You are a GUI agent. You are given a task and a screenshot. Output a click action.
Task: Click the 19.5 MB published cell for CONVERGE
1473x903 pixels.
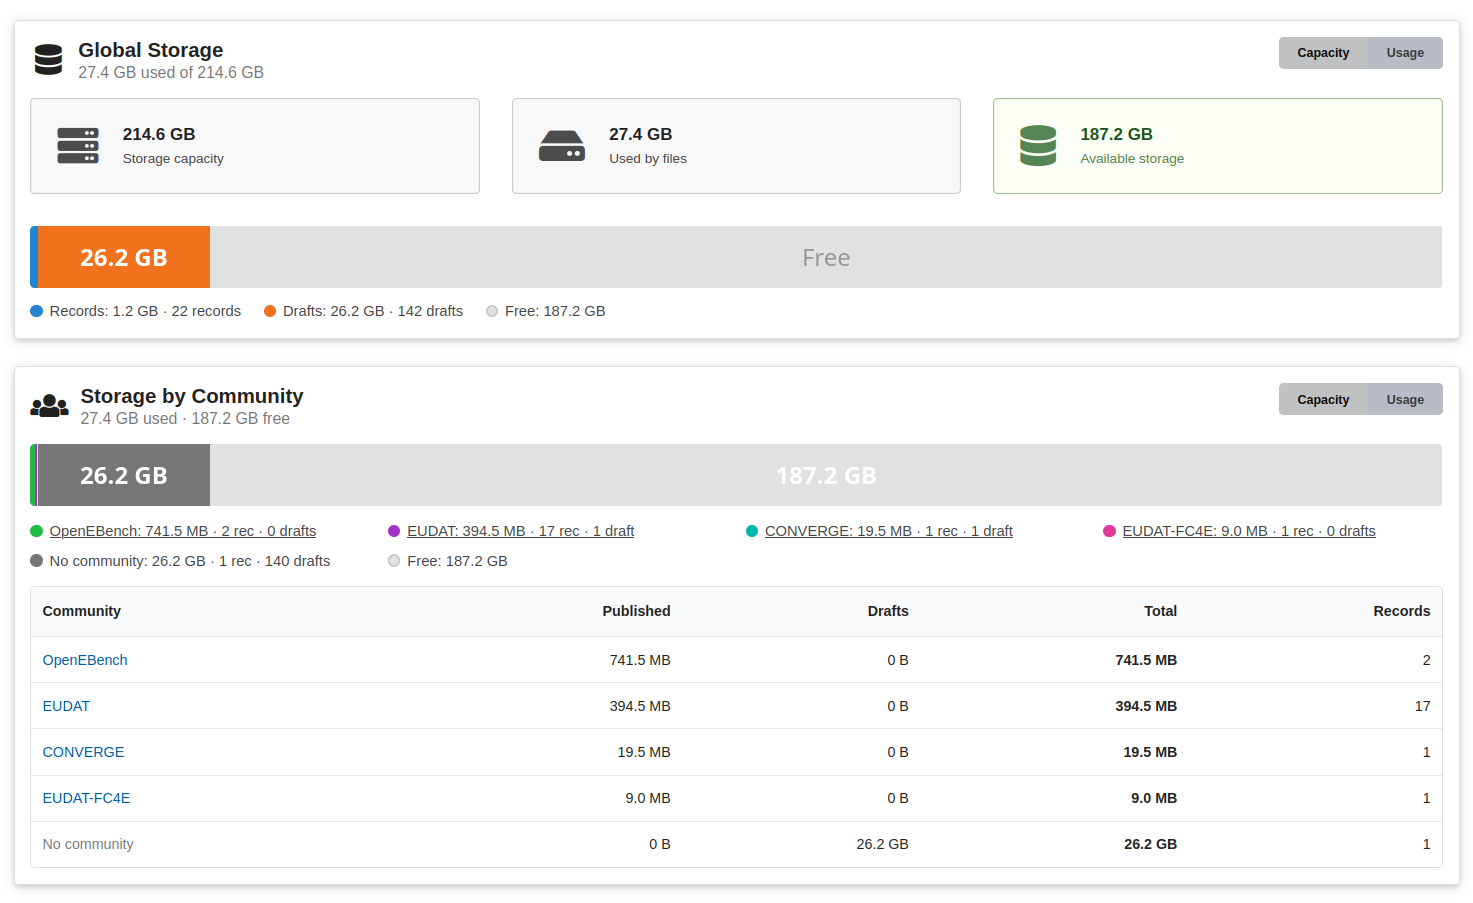point(644,752)
